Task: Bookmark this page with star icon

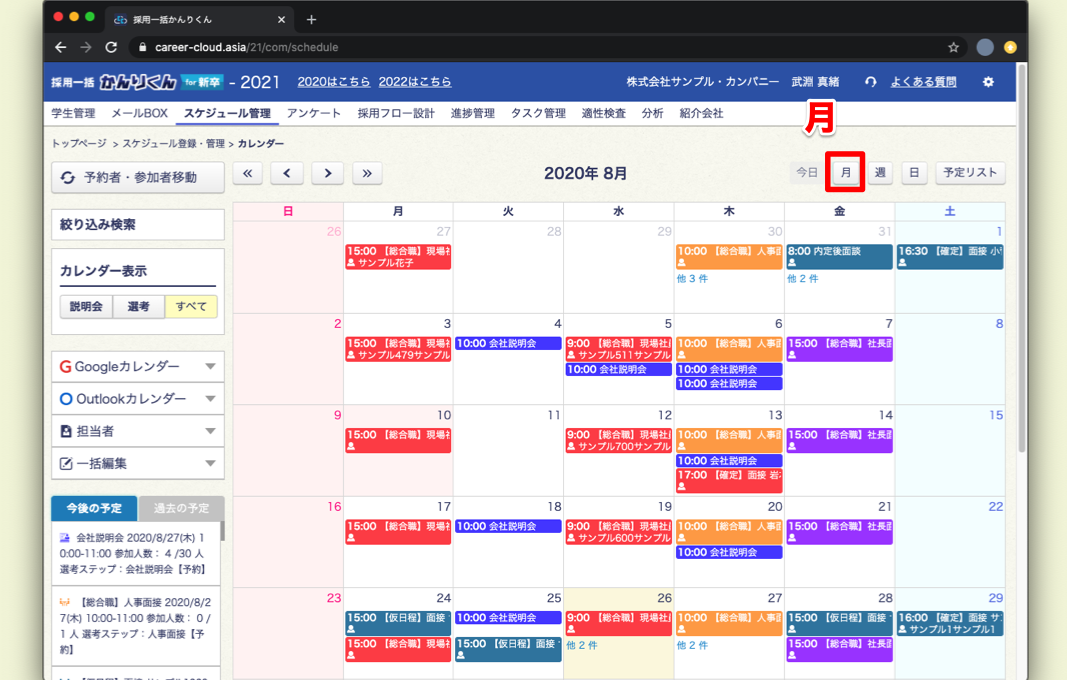Action: 953,47
